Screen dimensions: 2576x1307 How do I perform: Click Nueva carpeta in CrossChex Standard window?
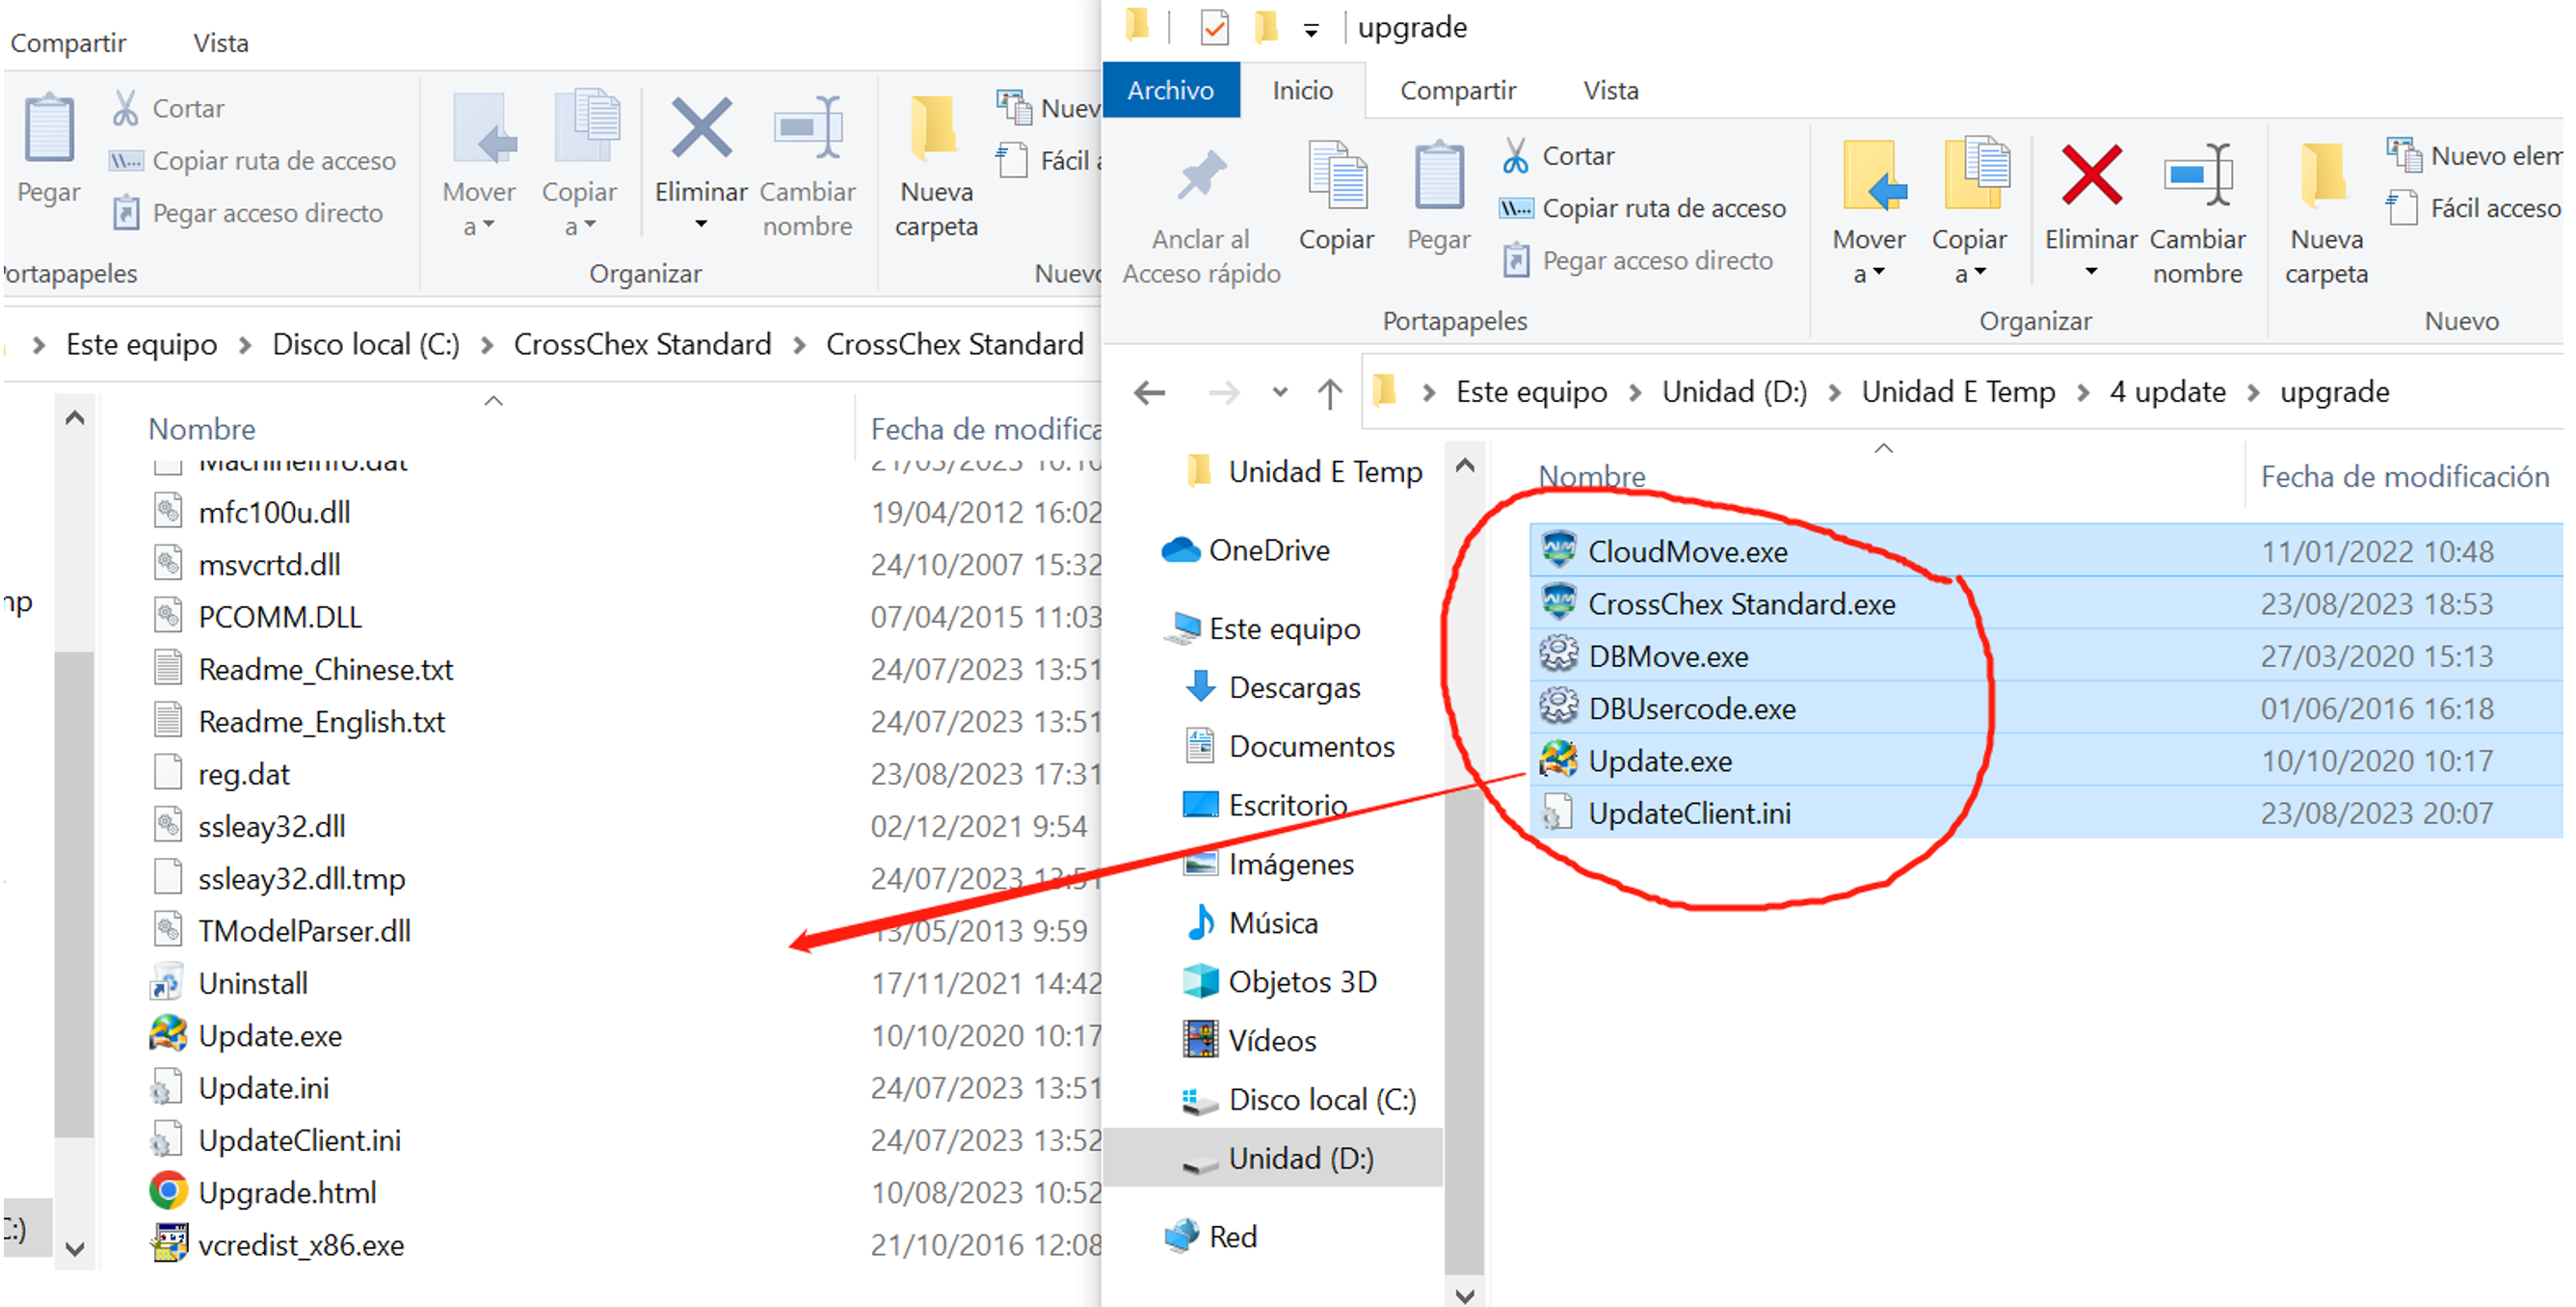(936, 165)
